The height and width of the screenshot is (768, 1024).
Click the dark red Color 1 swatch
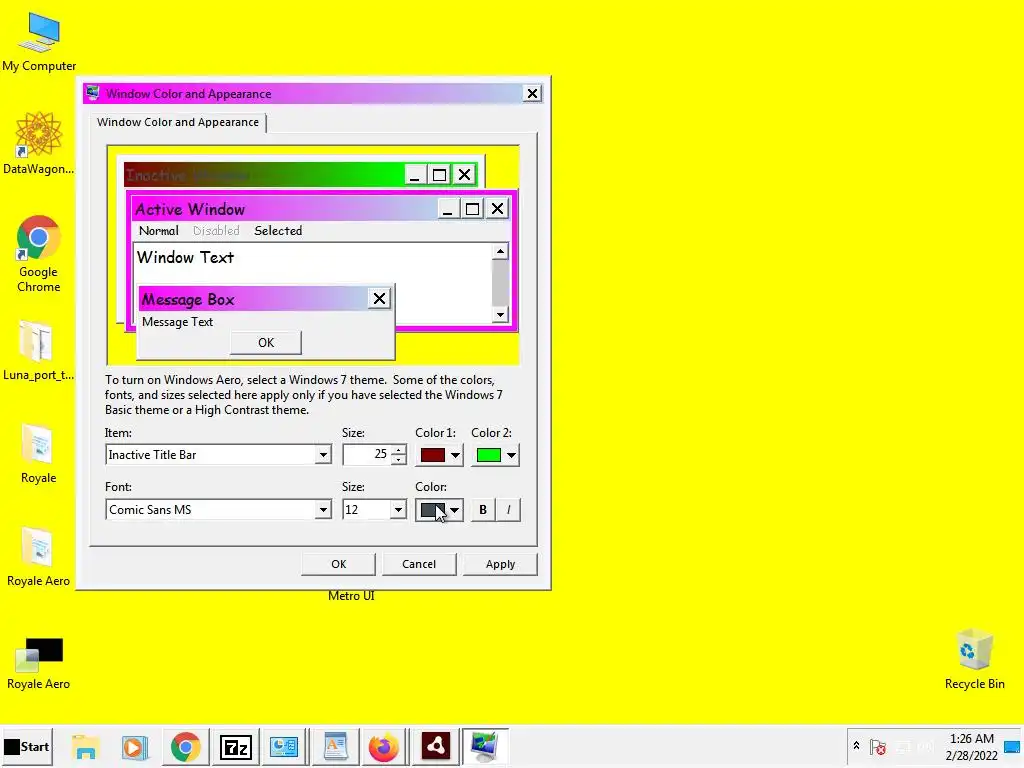[432, 455]
